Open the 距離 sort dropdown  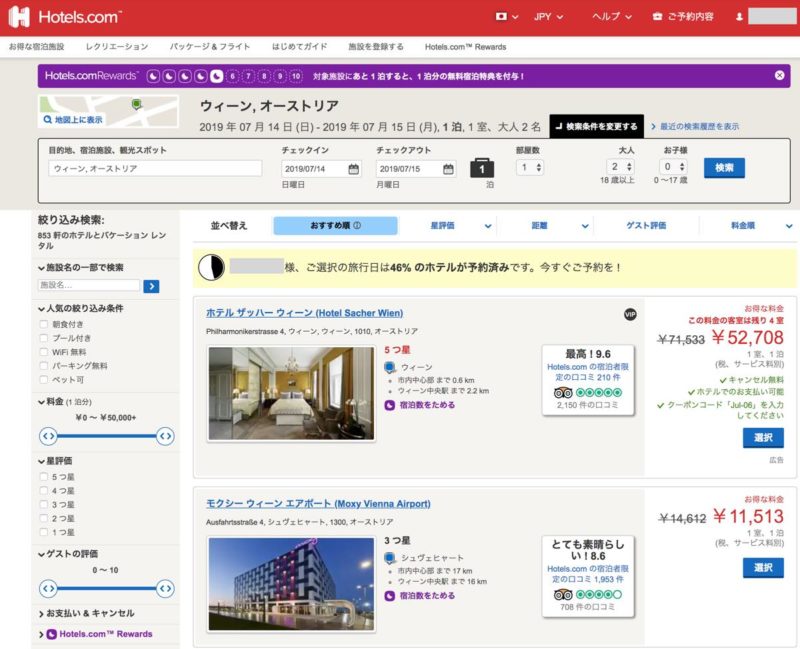[559, 226]
